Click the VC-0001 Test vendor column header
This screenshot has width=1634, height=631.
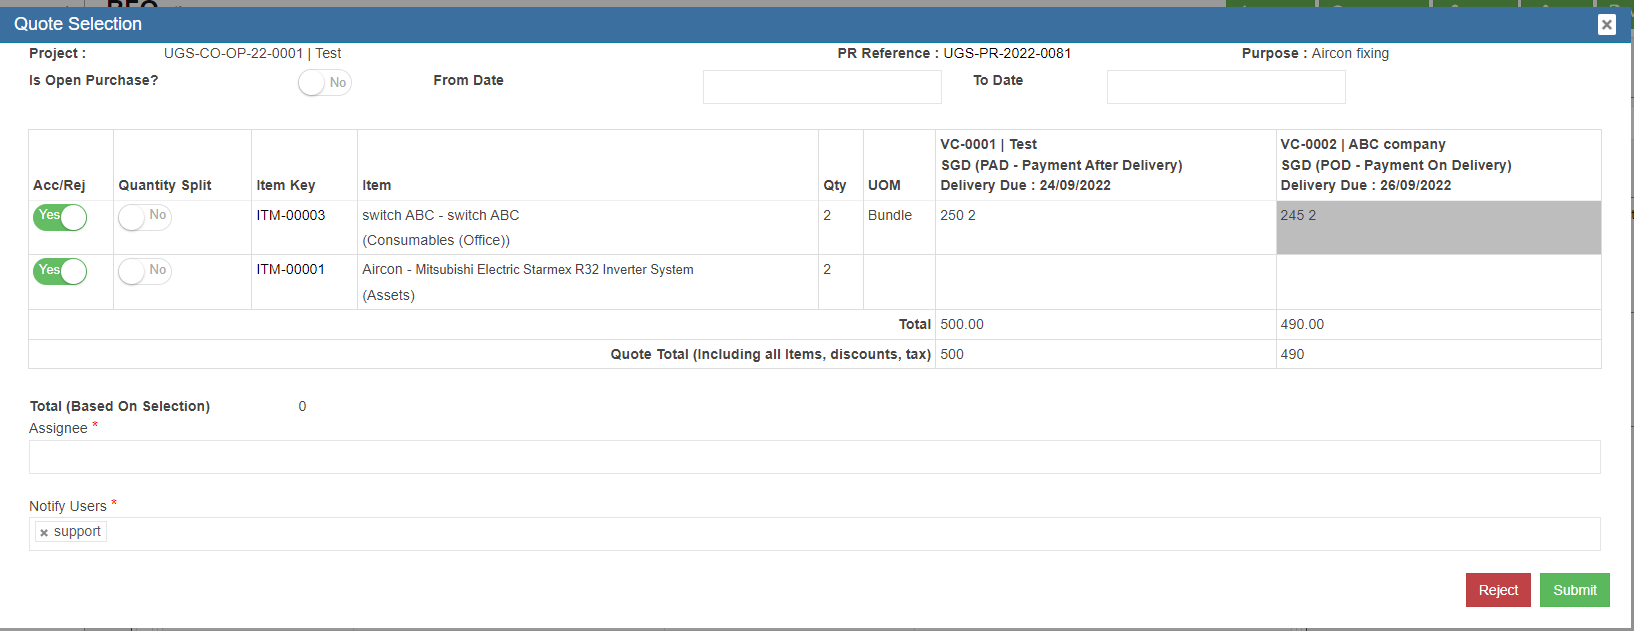[1105, 165]
